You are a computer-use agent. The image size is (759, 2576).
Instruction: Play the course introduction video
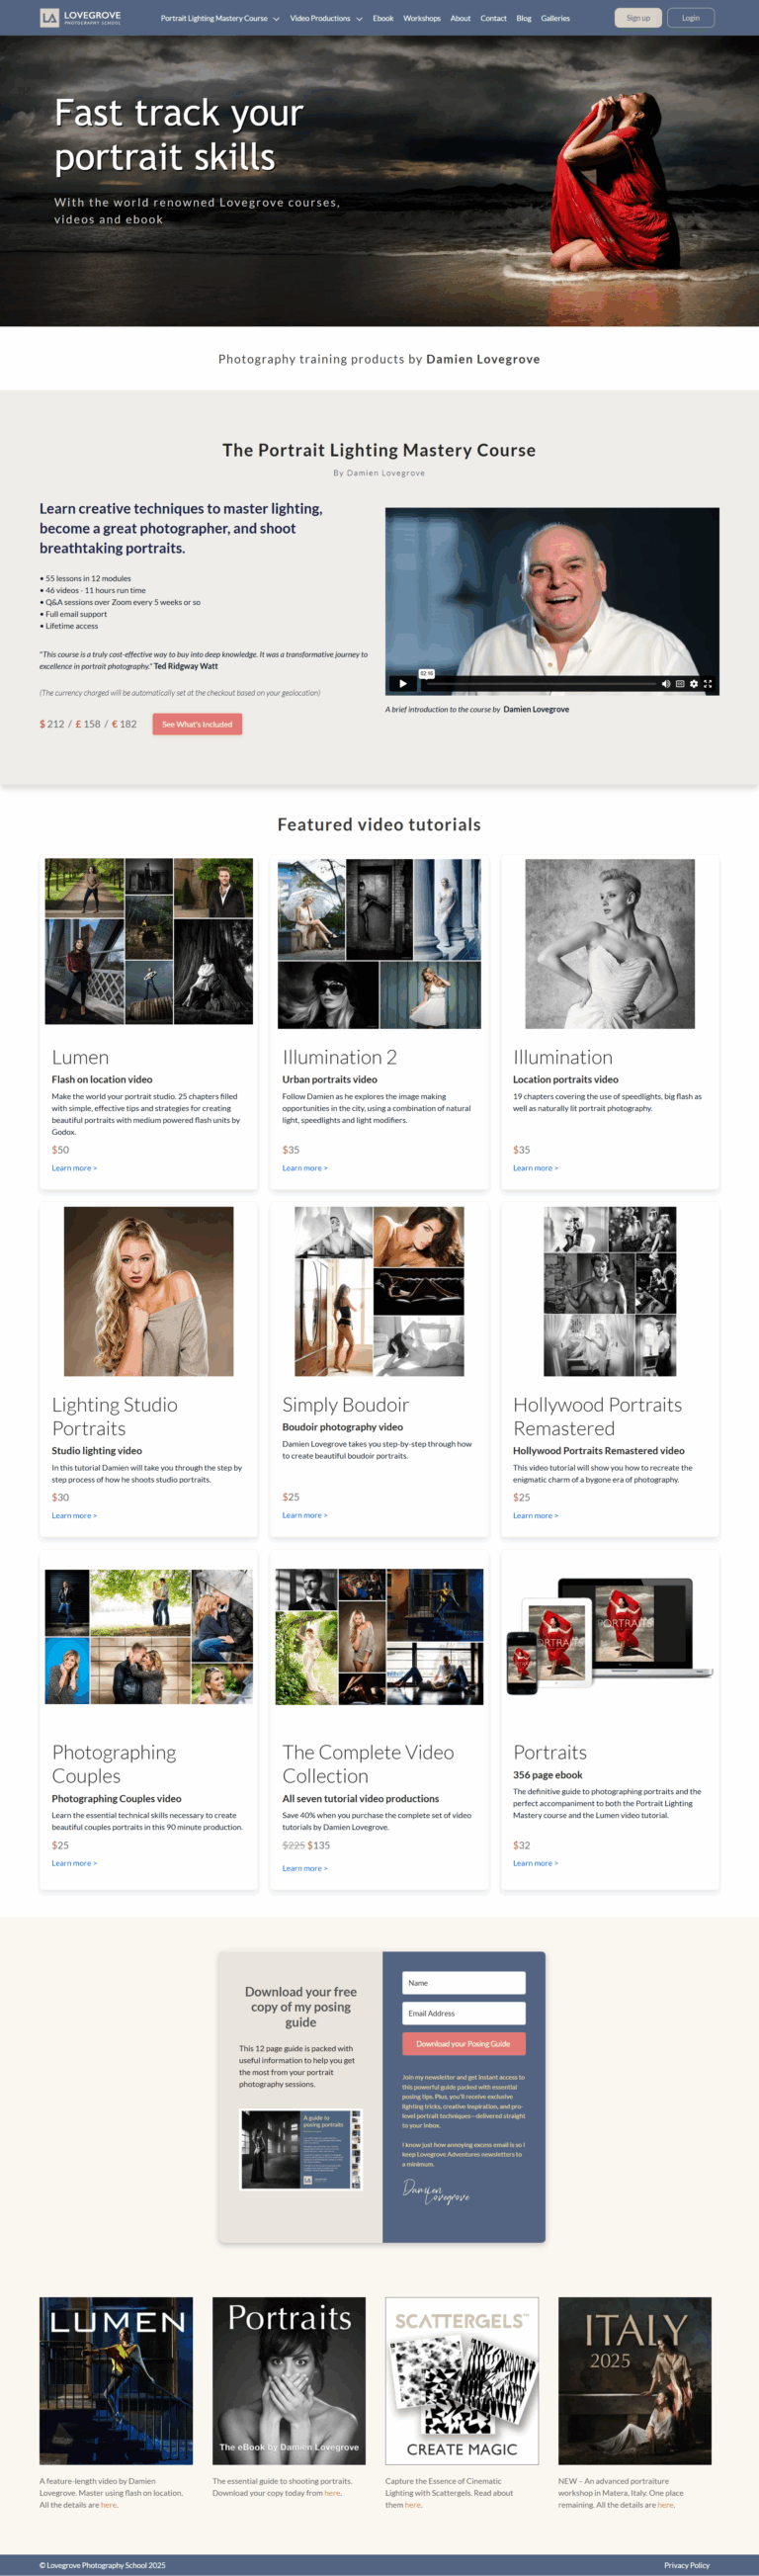402,684
